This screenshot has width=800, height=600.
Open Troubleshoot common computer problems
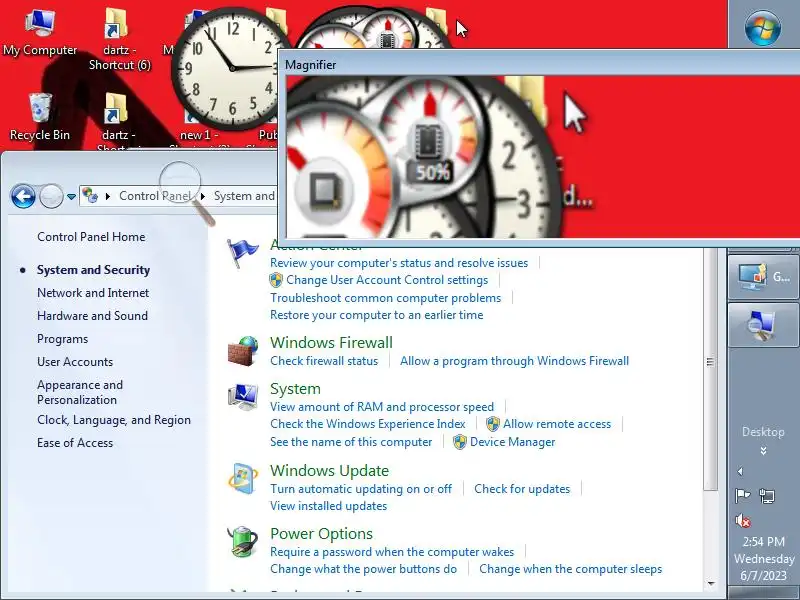(x=386, y=298)
